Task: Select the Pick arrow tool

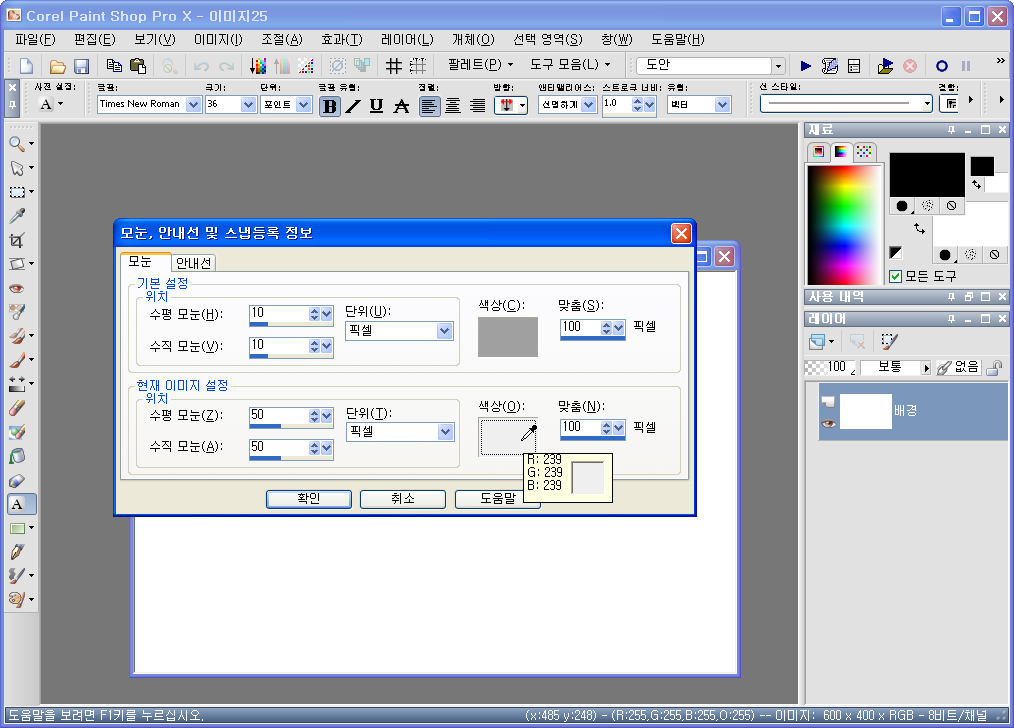Action: 17,168
